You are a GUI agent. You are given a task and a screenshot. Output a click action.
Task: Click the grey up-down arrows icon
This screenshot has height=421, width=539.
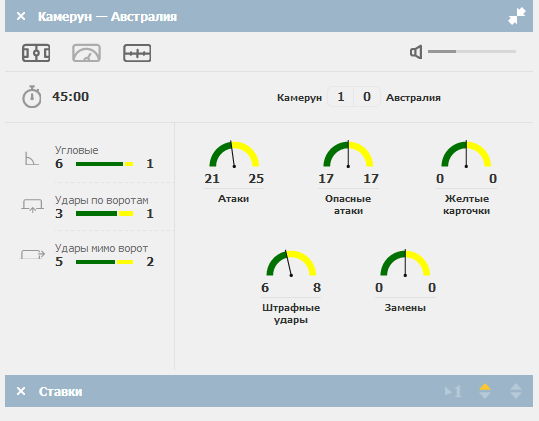coord(516,391)
